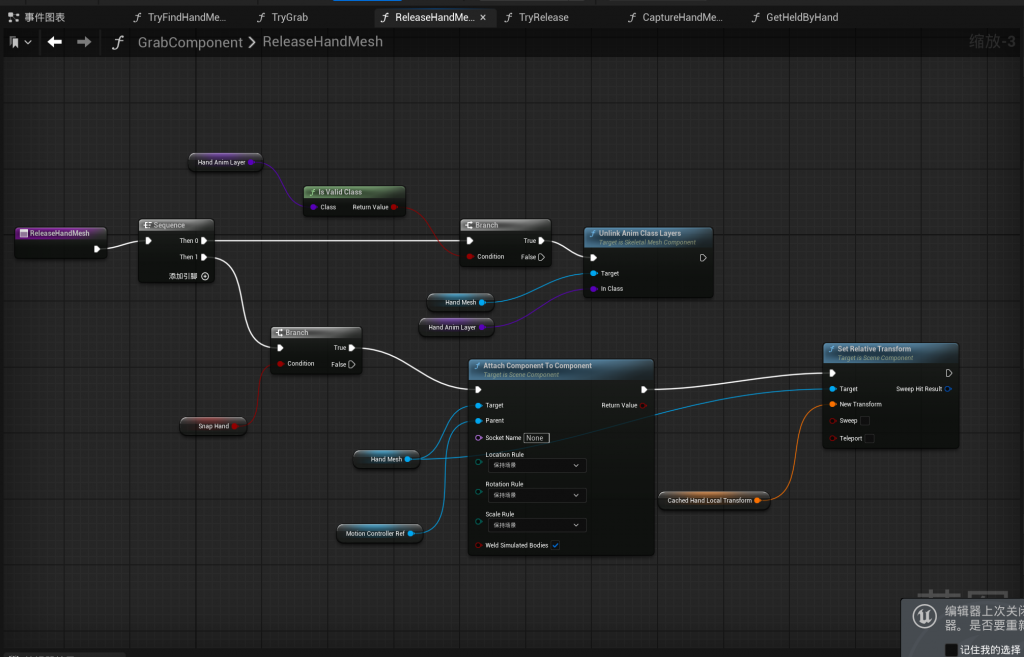Viewport: 1024px width, 657px height.
Task: Switch to the TryGrab tab
Action: click(288, 17)
